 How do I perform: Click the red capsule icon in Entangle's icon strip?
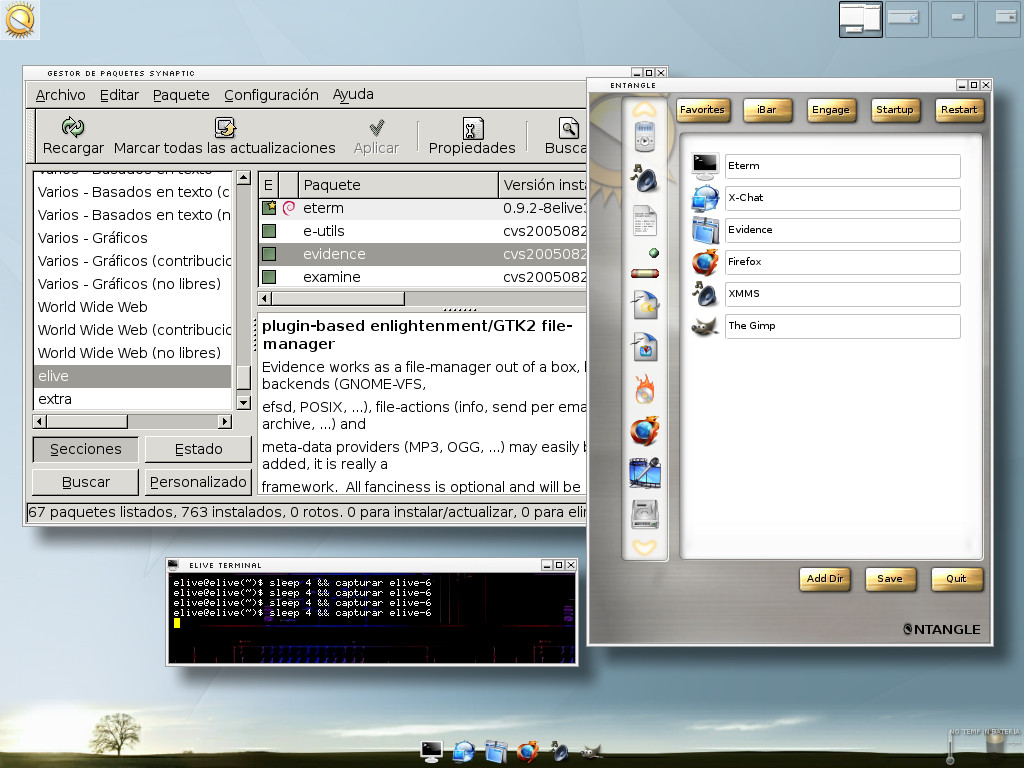tap(645, 274)
